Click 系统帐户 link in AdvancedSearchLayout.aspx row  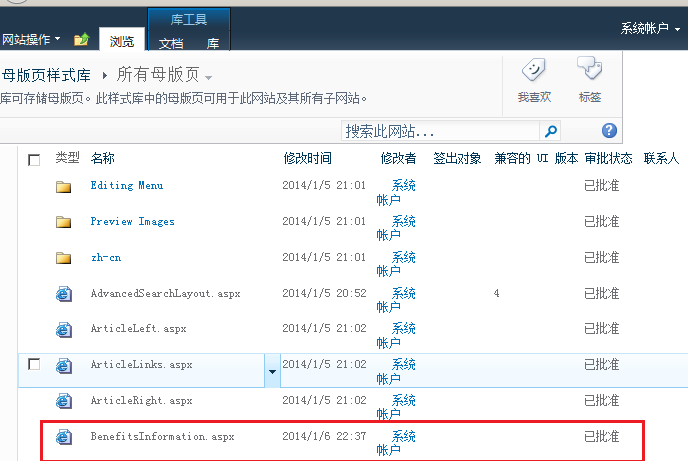point(396,300)
